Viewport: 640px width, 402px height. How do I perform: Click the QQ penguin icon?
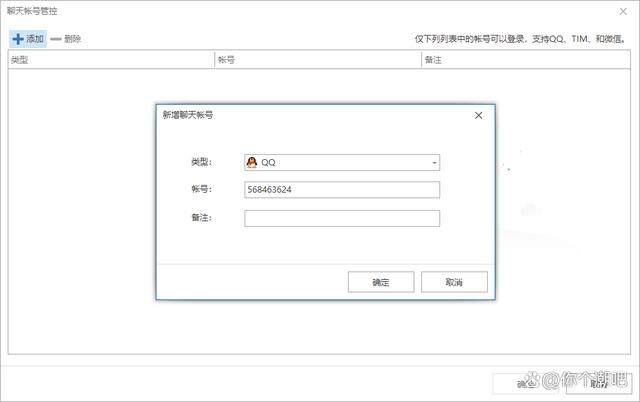pos(252,162)
